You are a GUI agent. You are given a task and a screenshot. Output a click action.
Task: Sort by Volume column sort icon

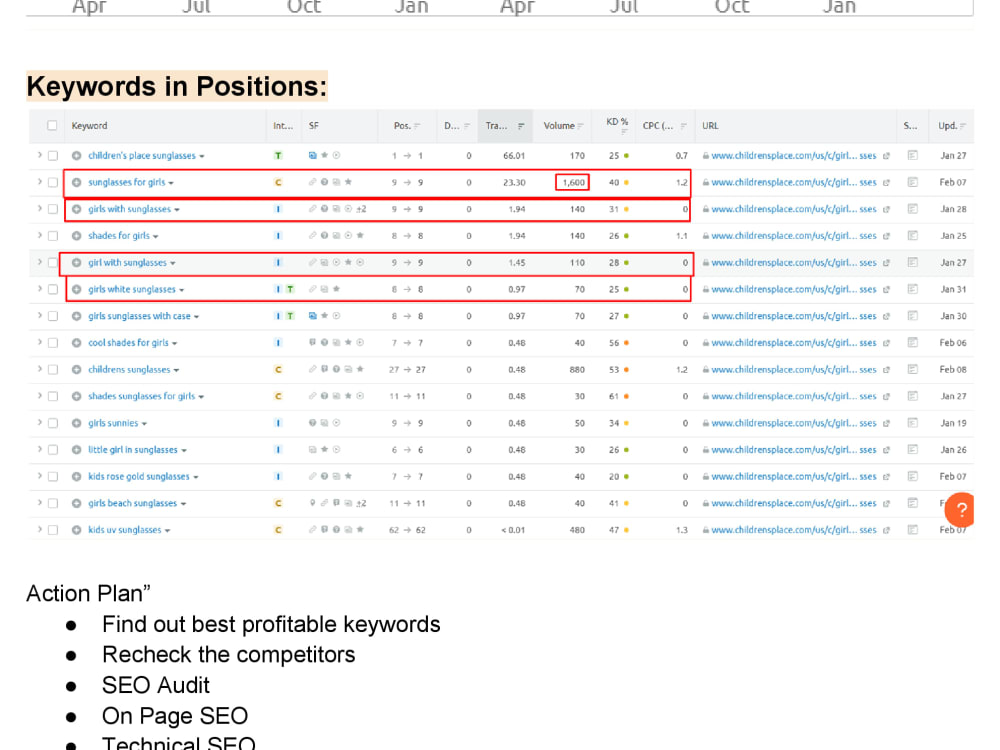pyautogui.click(x=580, y=126)
